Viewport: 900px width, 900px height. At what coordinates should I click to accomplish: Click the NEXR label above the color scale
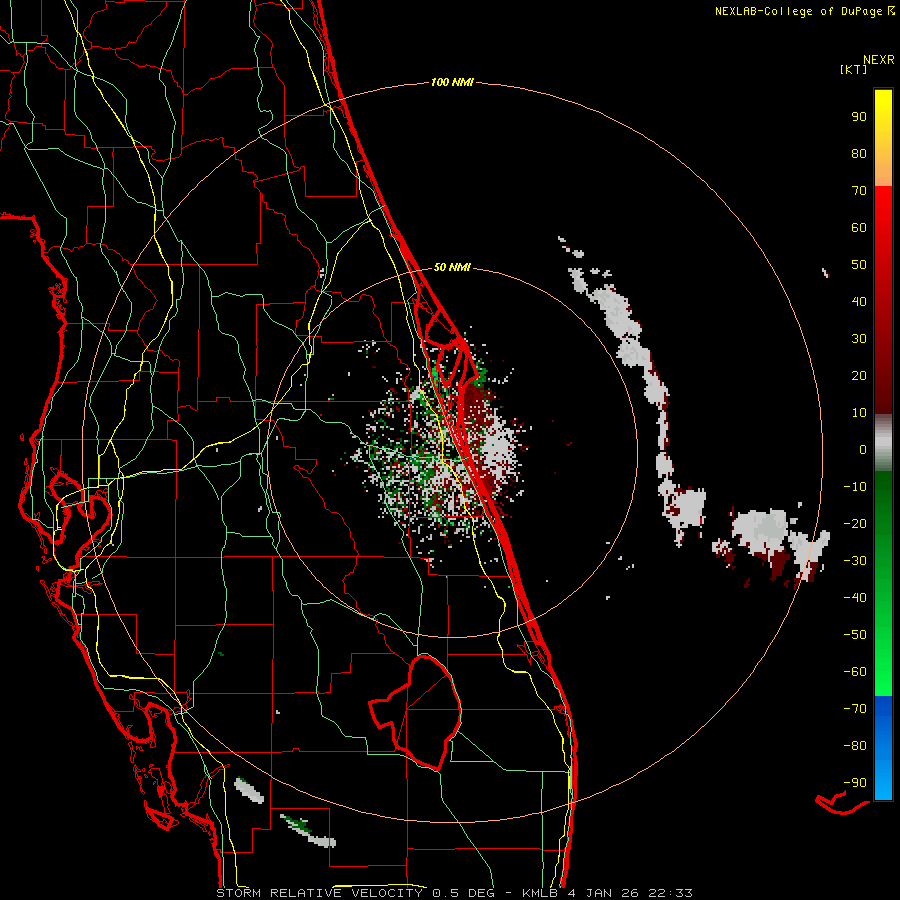coord(878,60)
